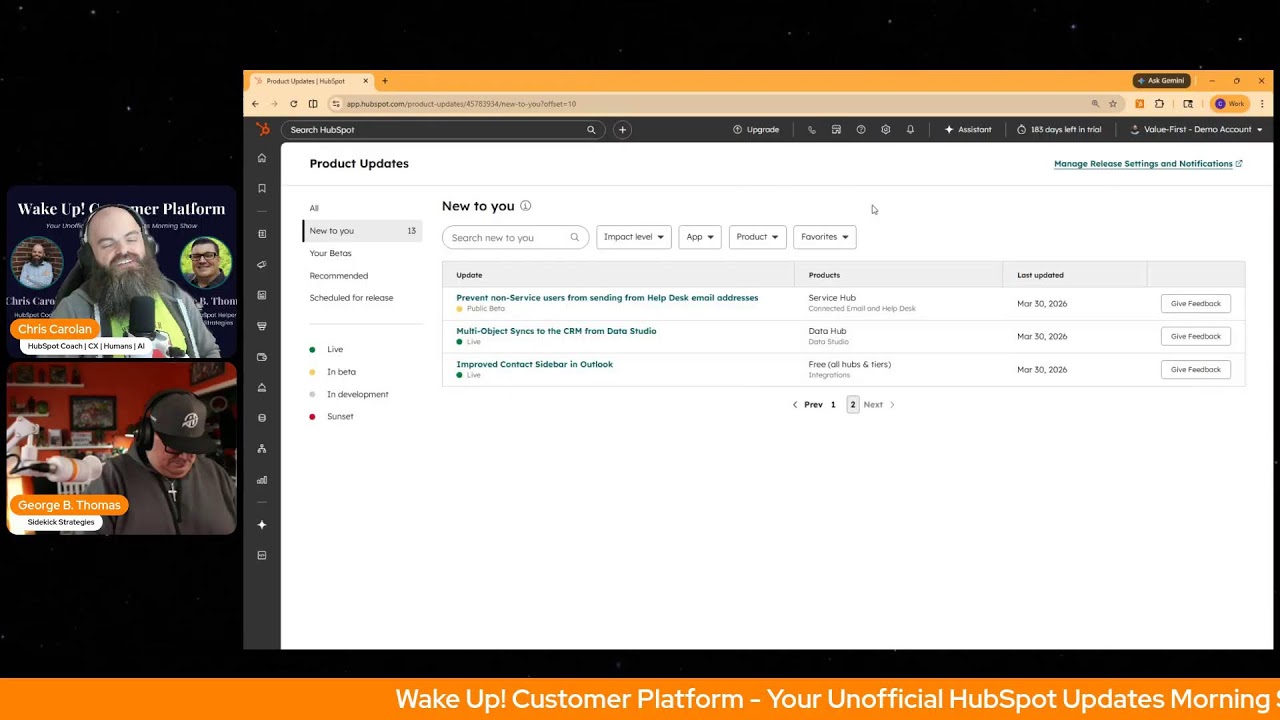Open Content icon in left sidebar
The height and width of the screenshot is (720, 1280).
point(262,295)
